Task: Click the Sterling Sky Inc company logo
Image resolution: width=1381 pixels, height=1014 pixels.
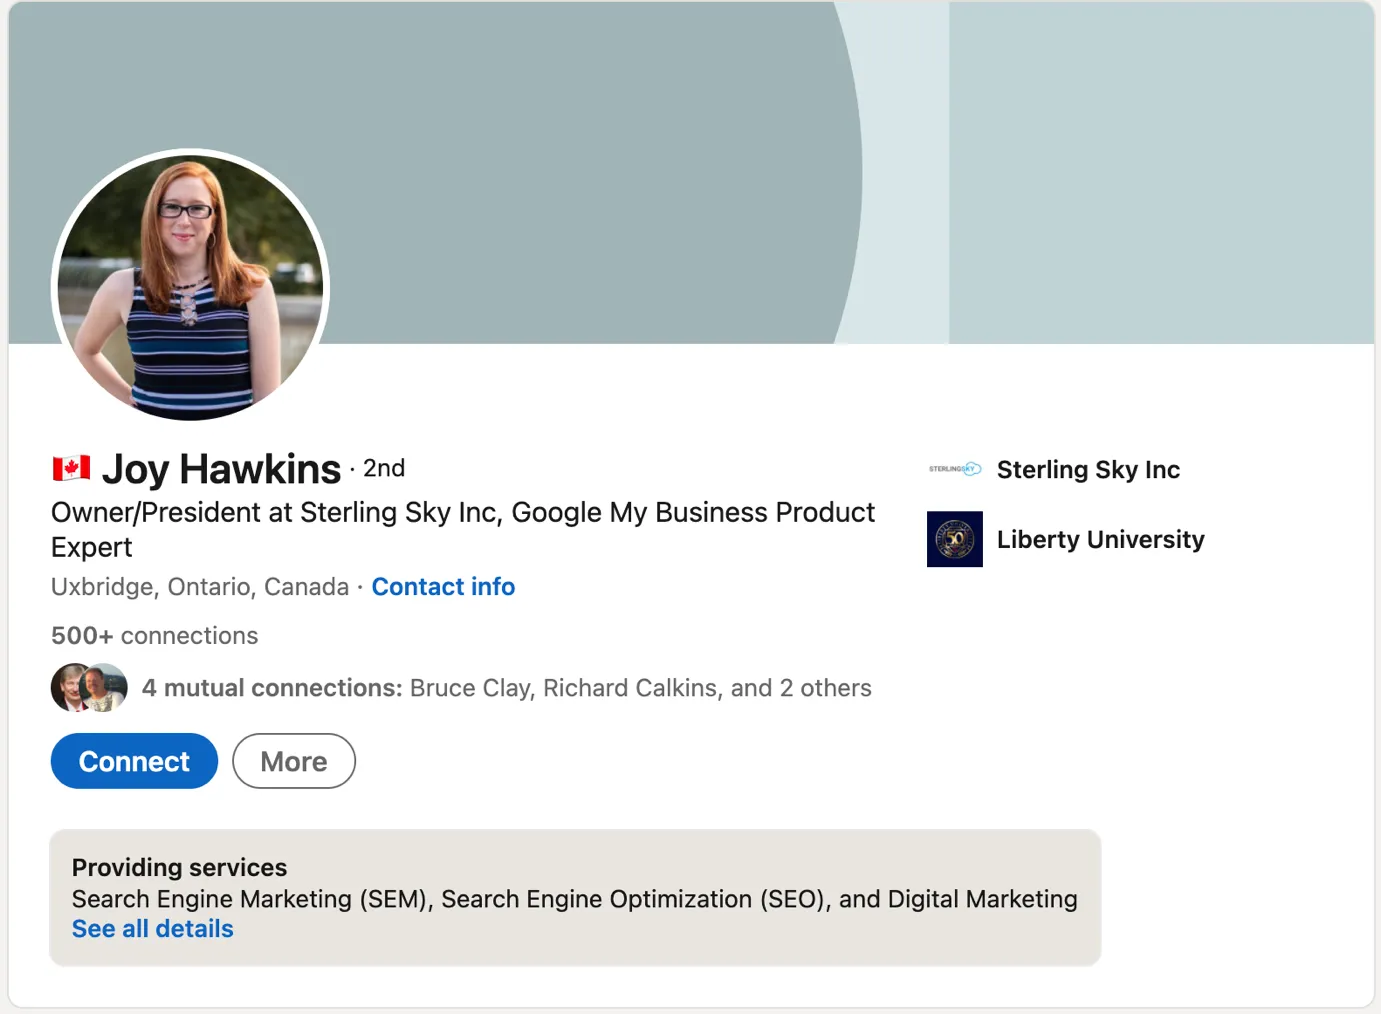Action: [x=954, y=469]
